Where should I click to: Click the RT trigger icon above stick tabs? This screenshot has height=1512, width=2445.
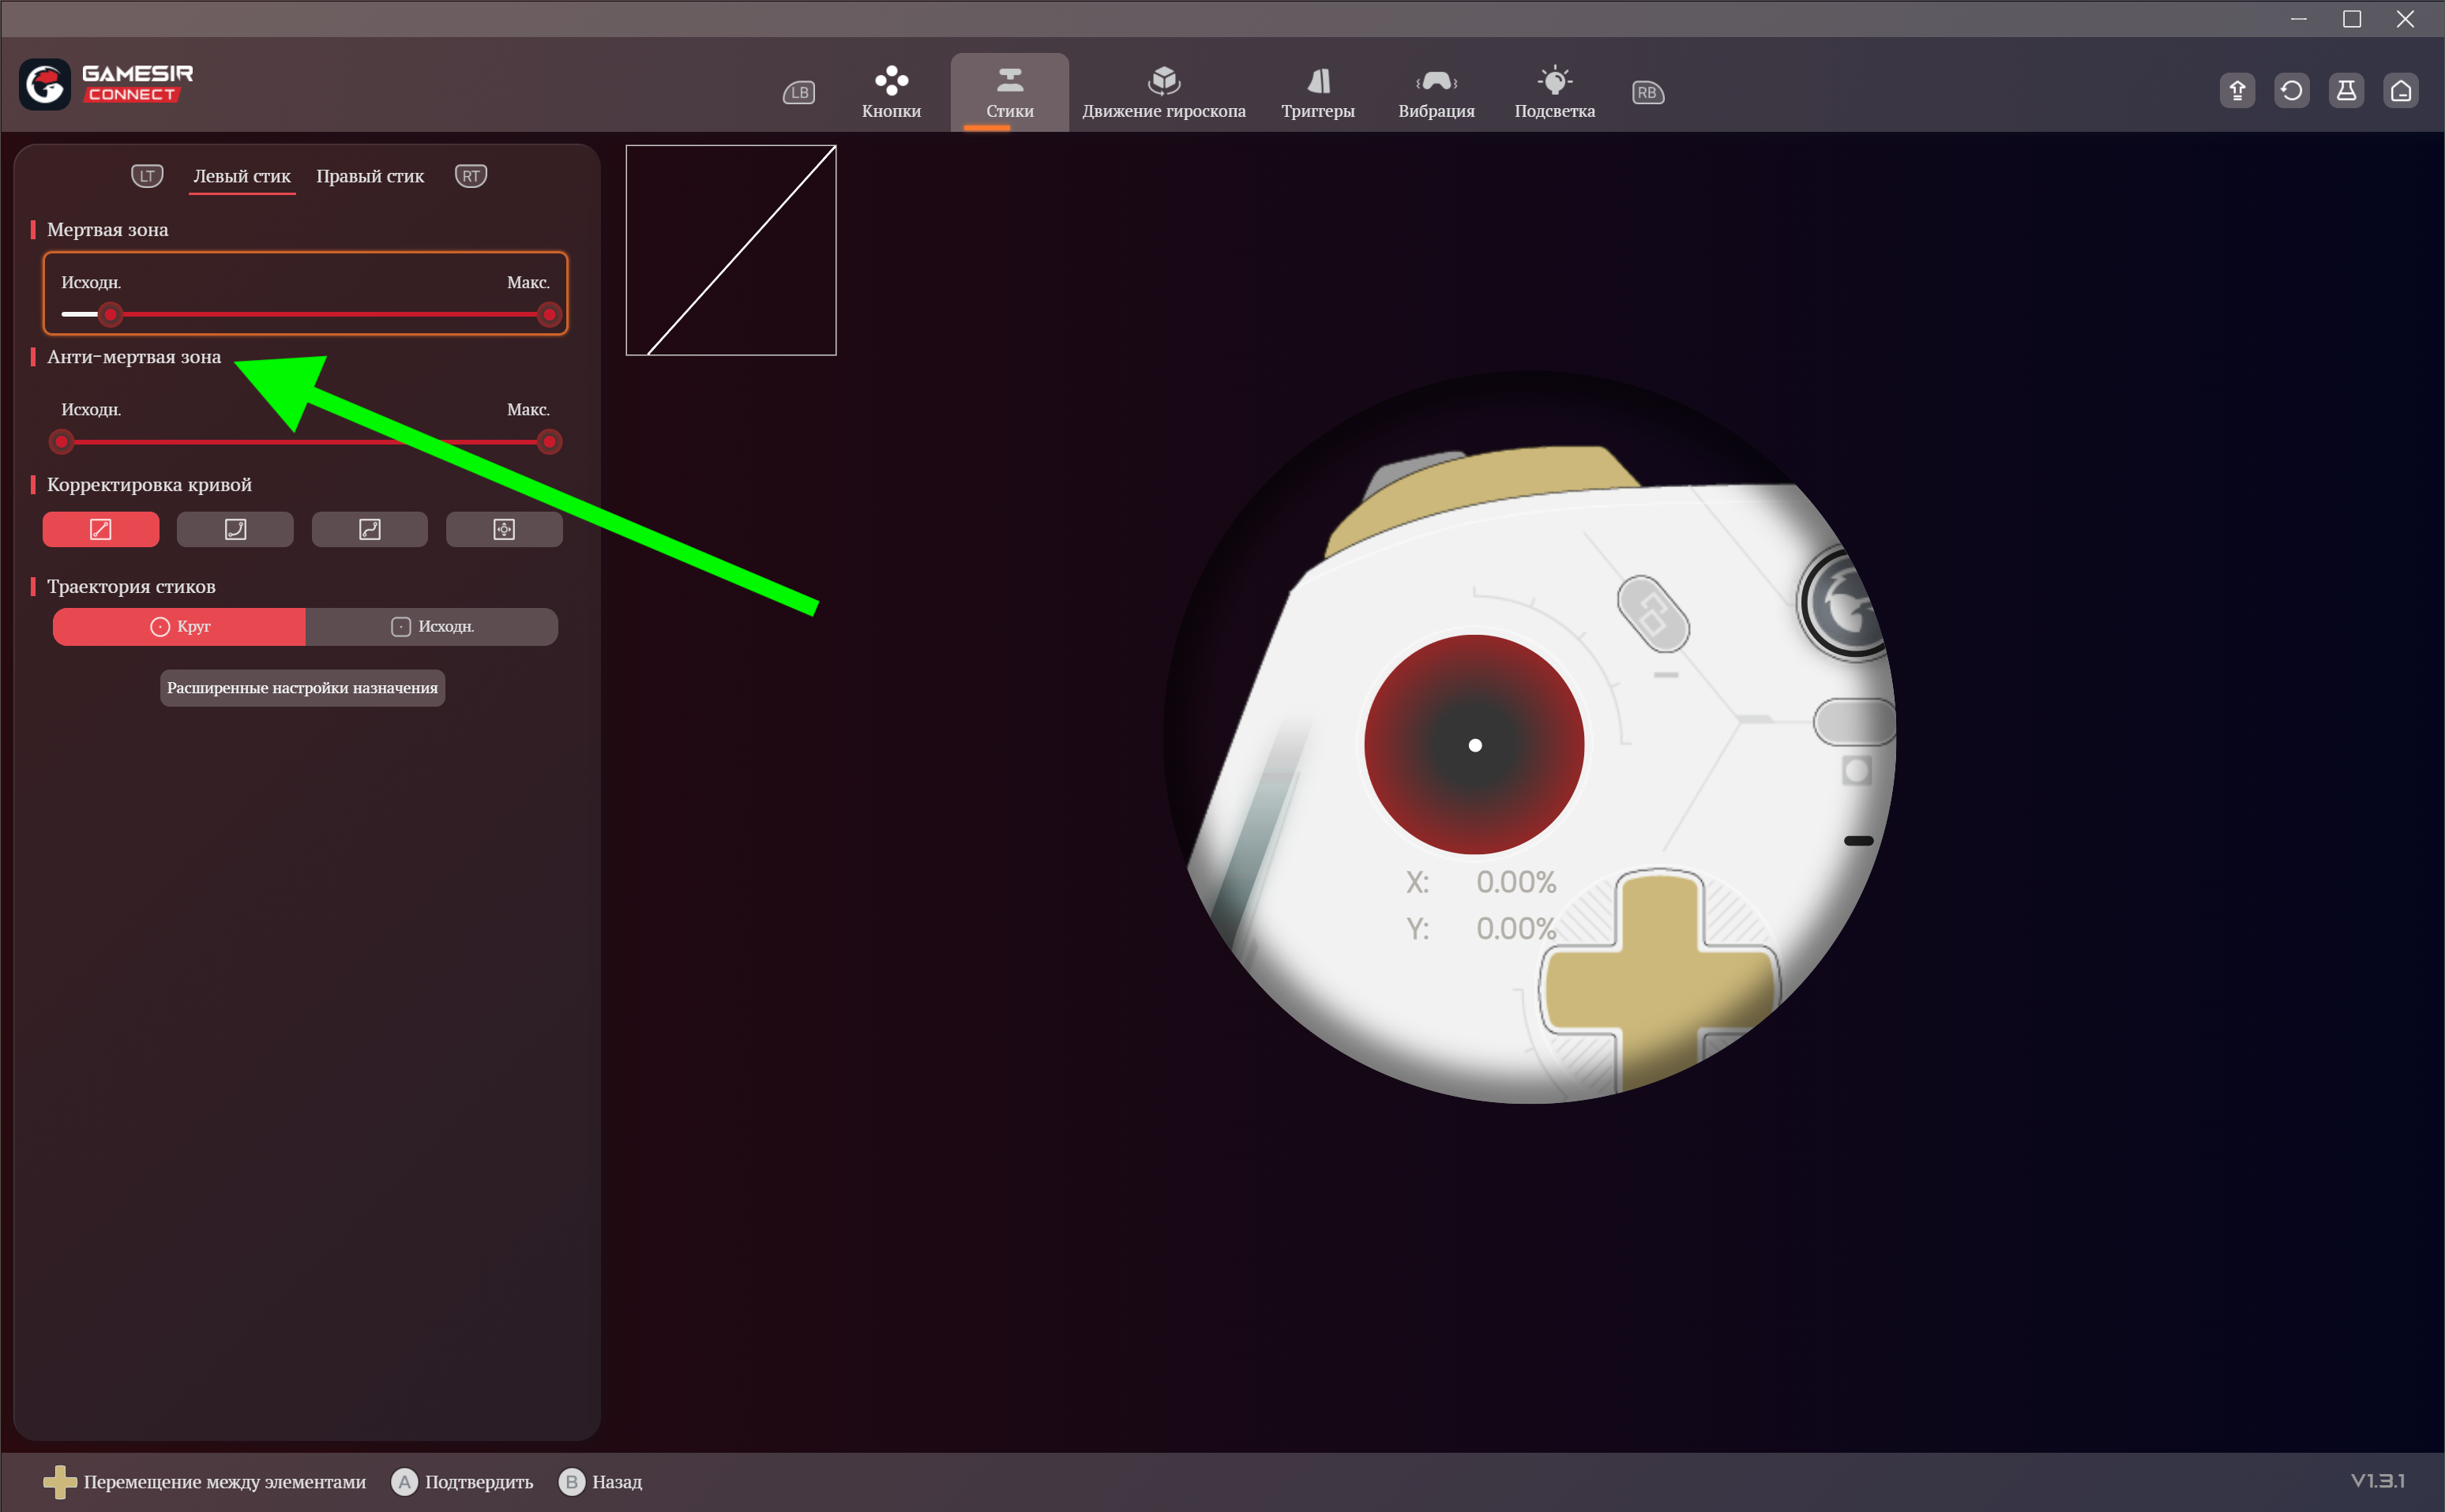[x=470, y=176]
